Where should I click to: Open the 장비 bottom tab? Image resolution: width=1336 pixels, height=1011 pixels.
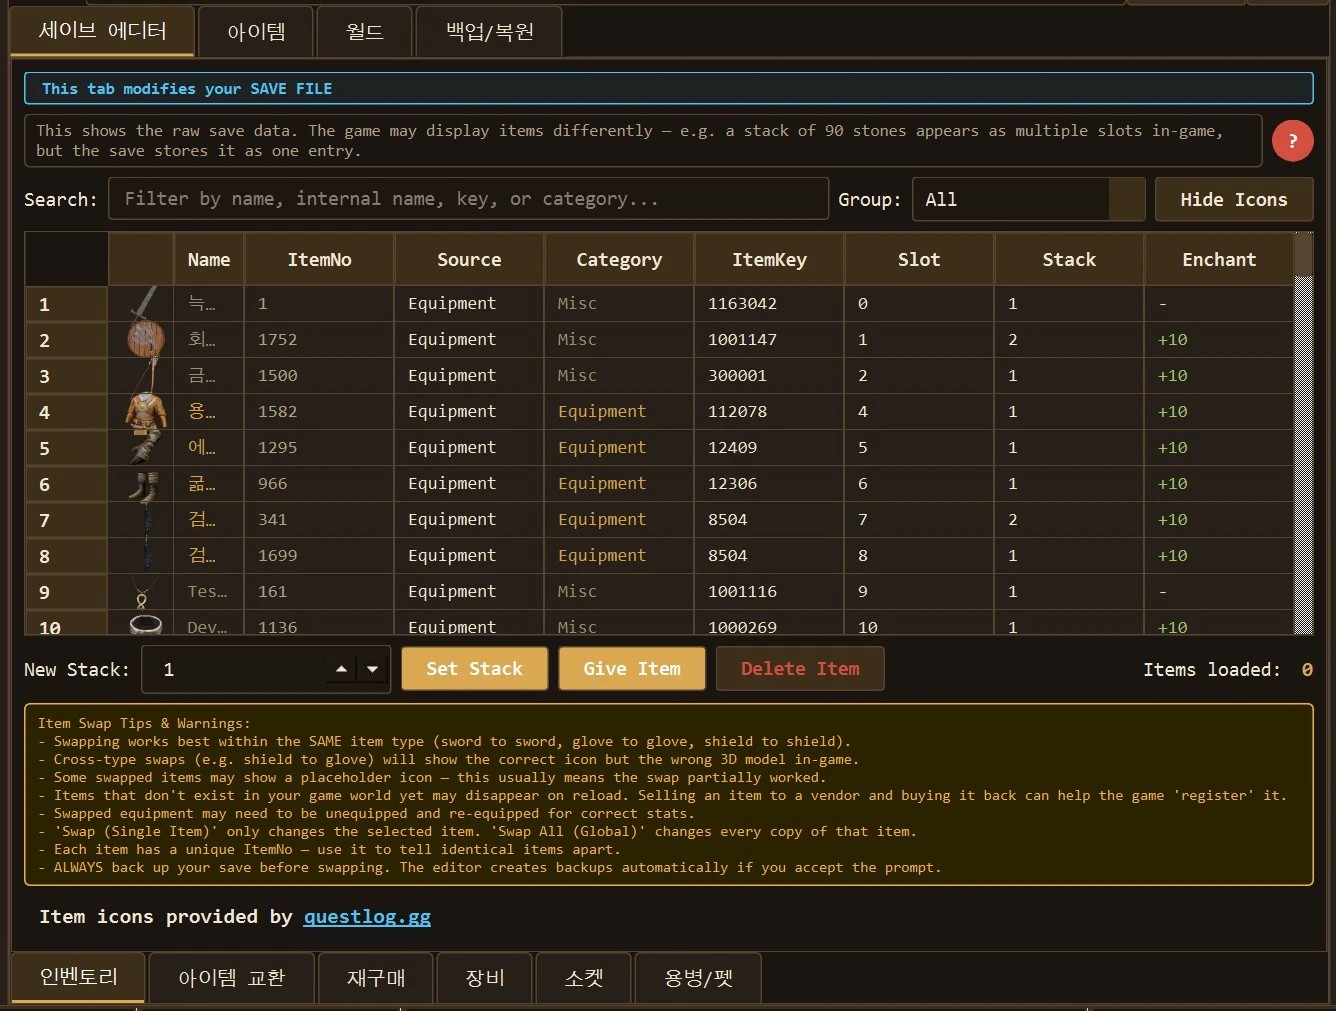(x=485, y=977)
